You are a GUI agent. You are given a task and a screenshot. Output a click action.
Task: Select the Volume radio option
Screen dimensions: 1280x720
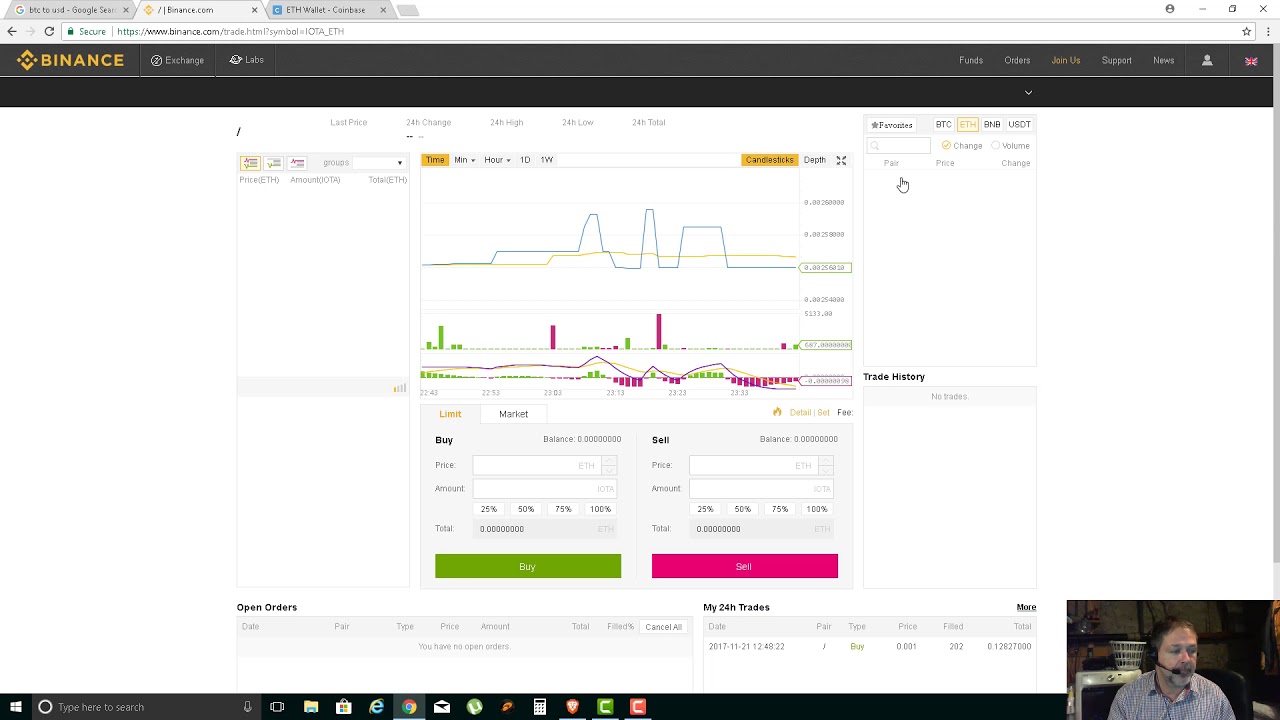click(x=1011, y=146)
